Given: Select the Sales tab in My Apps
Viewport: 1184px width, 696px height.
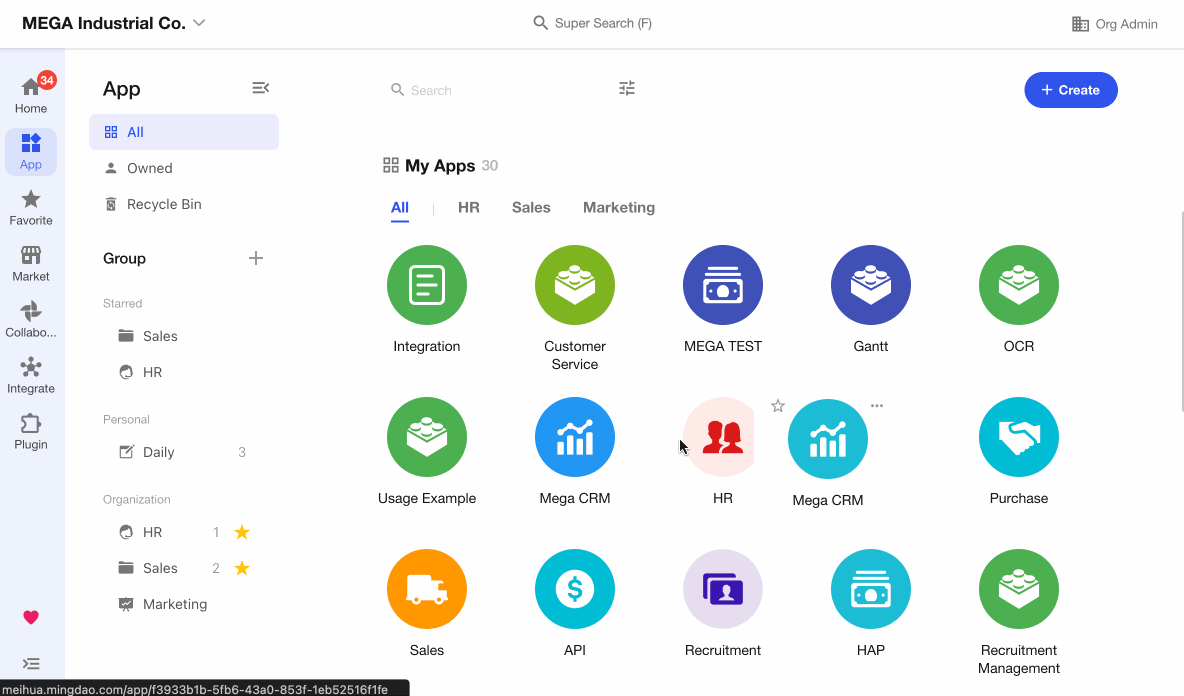Looking at the screenshot, I should (x=531, y=208).
